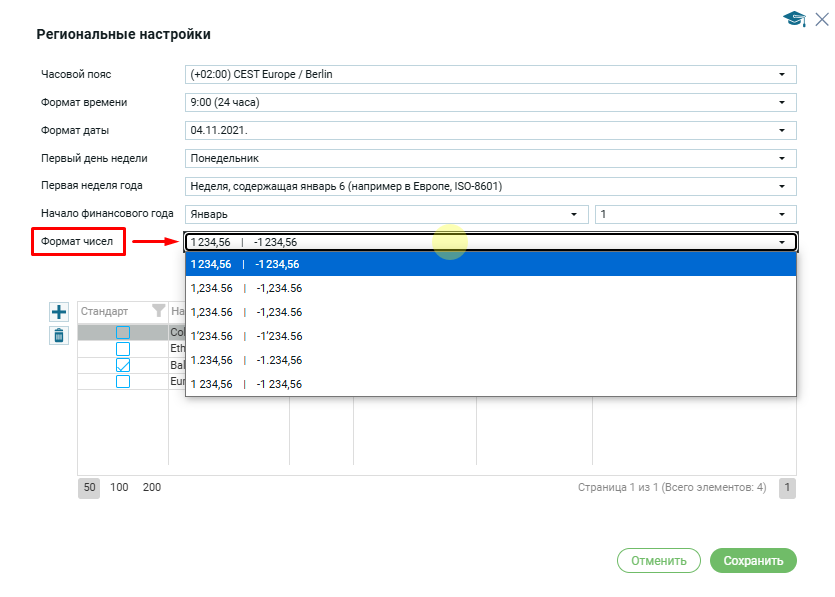Viewport: 835px width, 597px height.
Task: Check the Стандарт checkbox in the second row
Action: 123,349
